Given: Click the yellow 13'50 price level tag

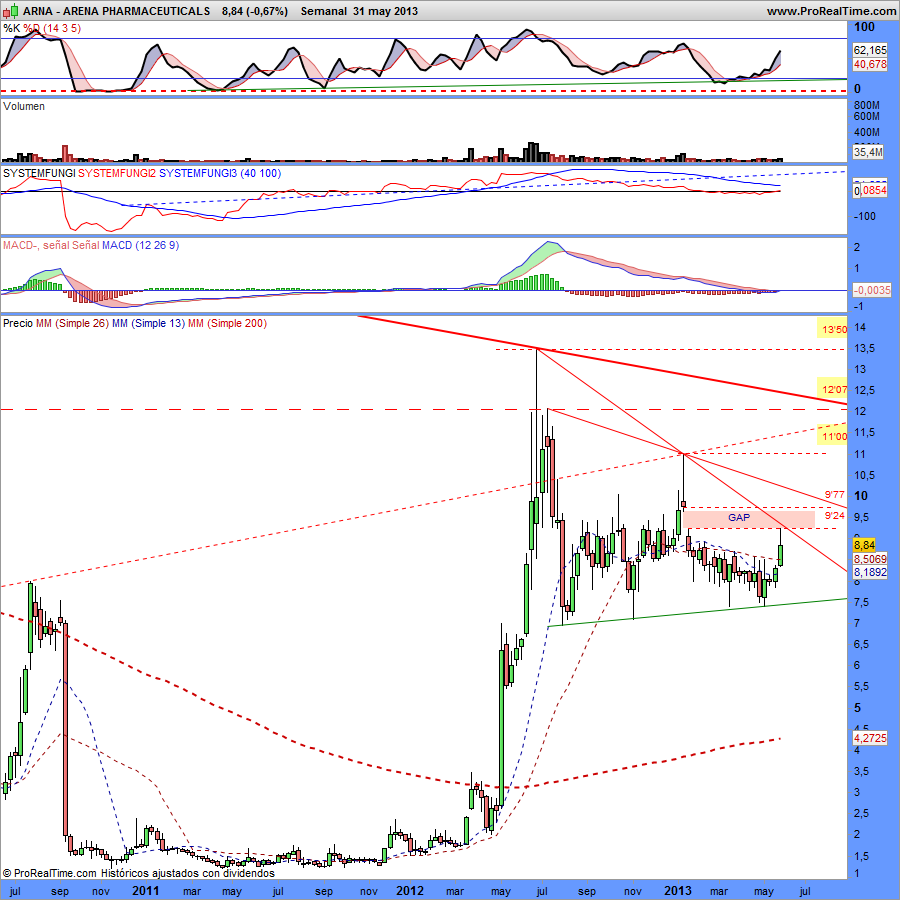Looking at the screenshot, I should click(x=833, y=329).
